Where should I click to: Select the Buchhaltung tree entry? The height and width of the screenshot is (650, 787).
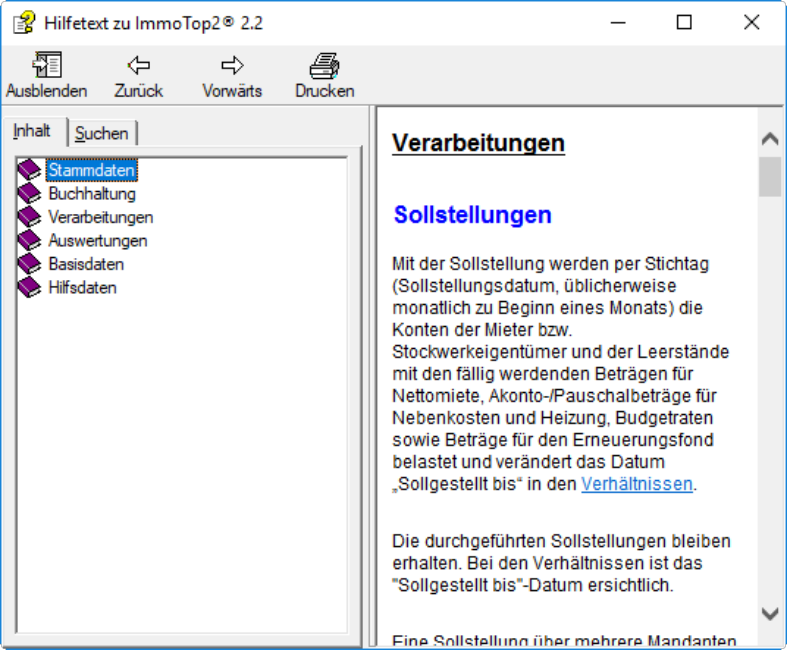[x=92, y=194]
